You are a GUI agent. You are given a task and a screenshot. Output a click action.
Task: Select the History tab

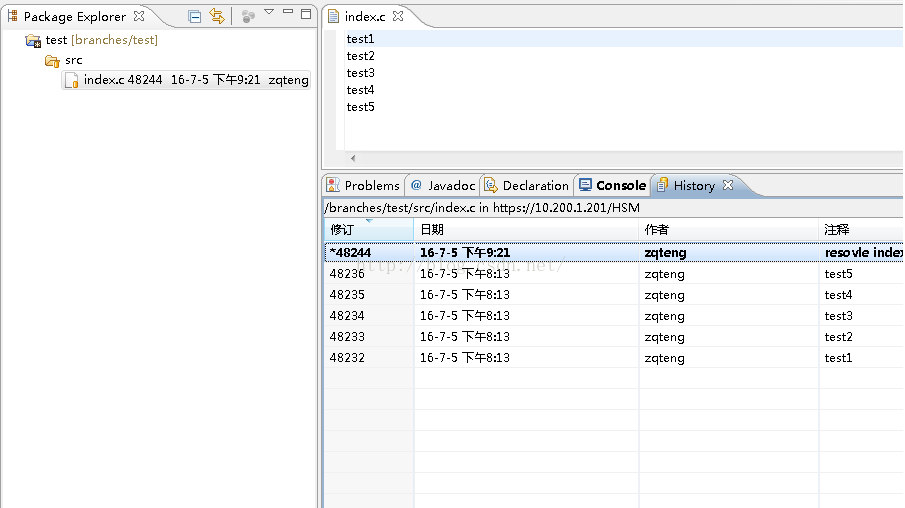click(x=694, y=186)
